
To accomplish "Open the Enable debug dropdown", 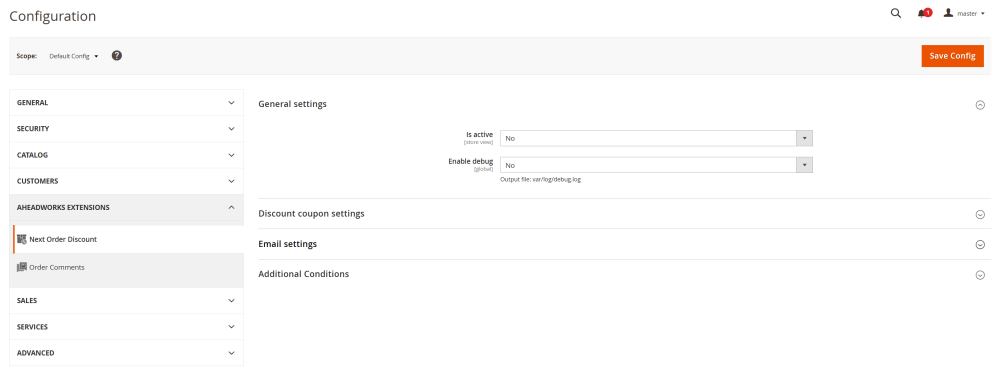I will tap(656, 165).
